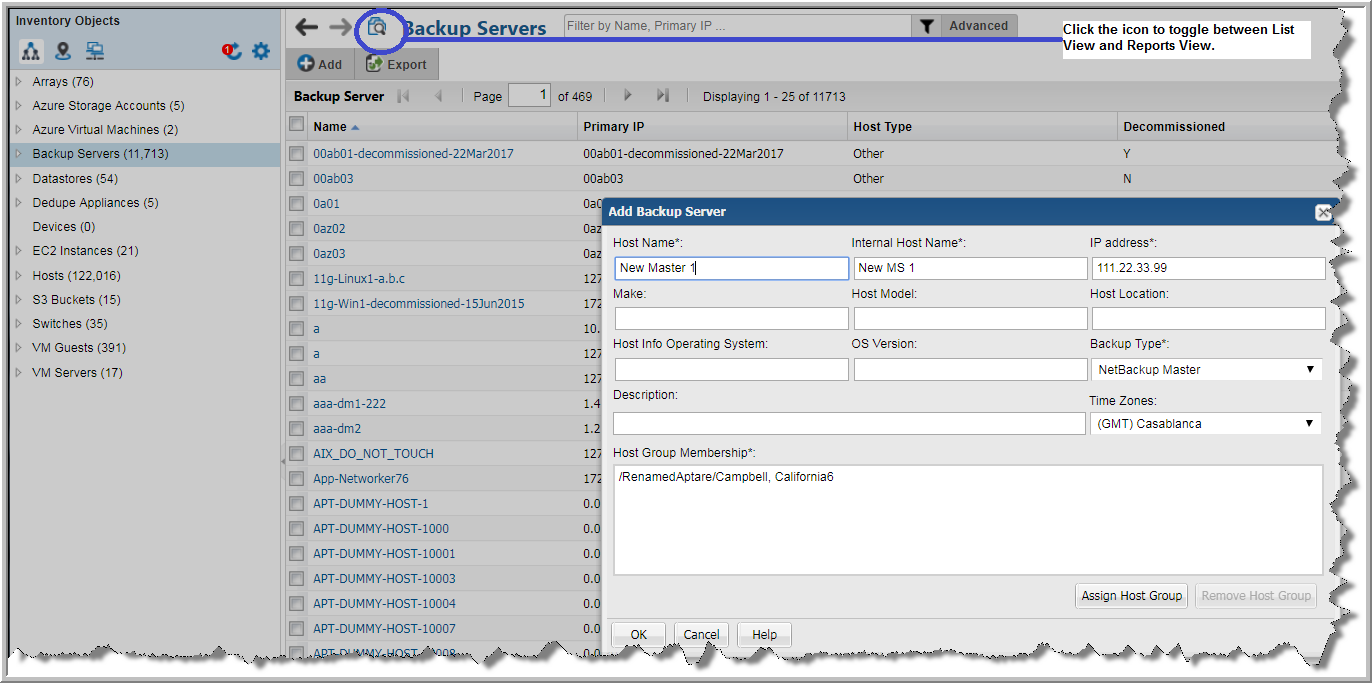Check the AIX_DO_NOT_TOUCH row checkbox
The height and width of the screenshot is (683, 1372).
click(297, 453)
